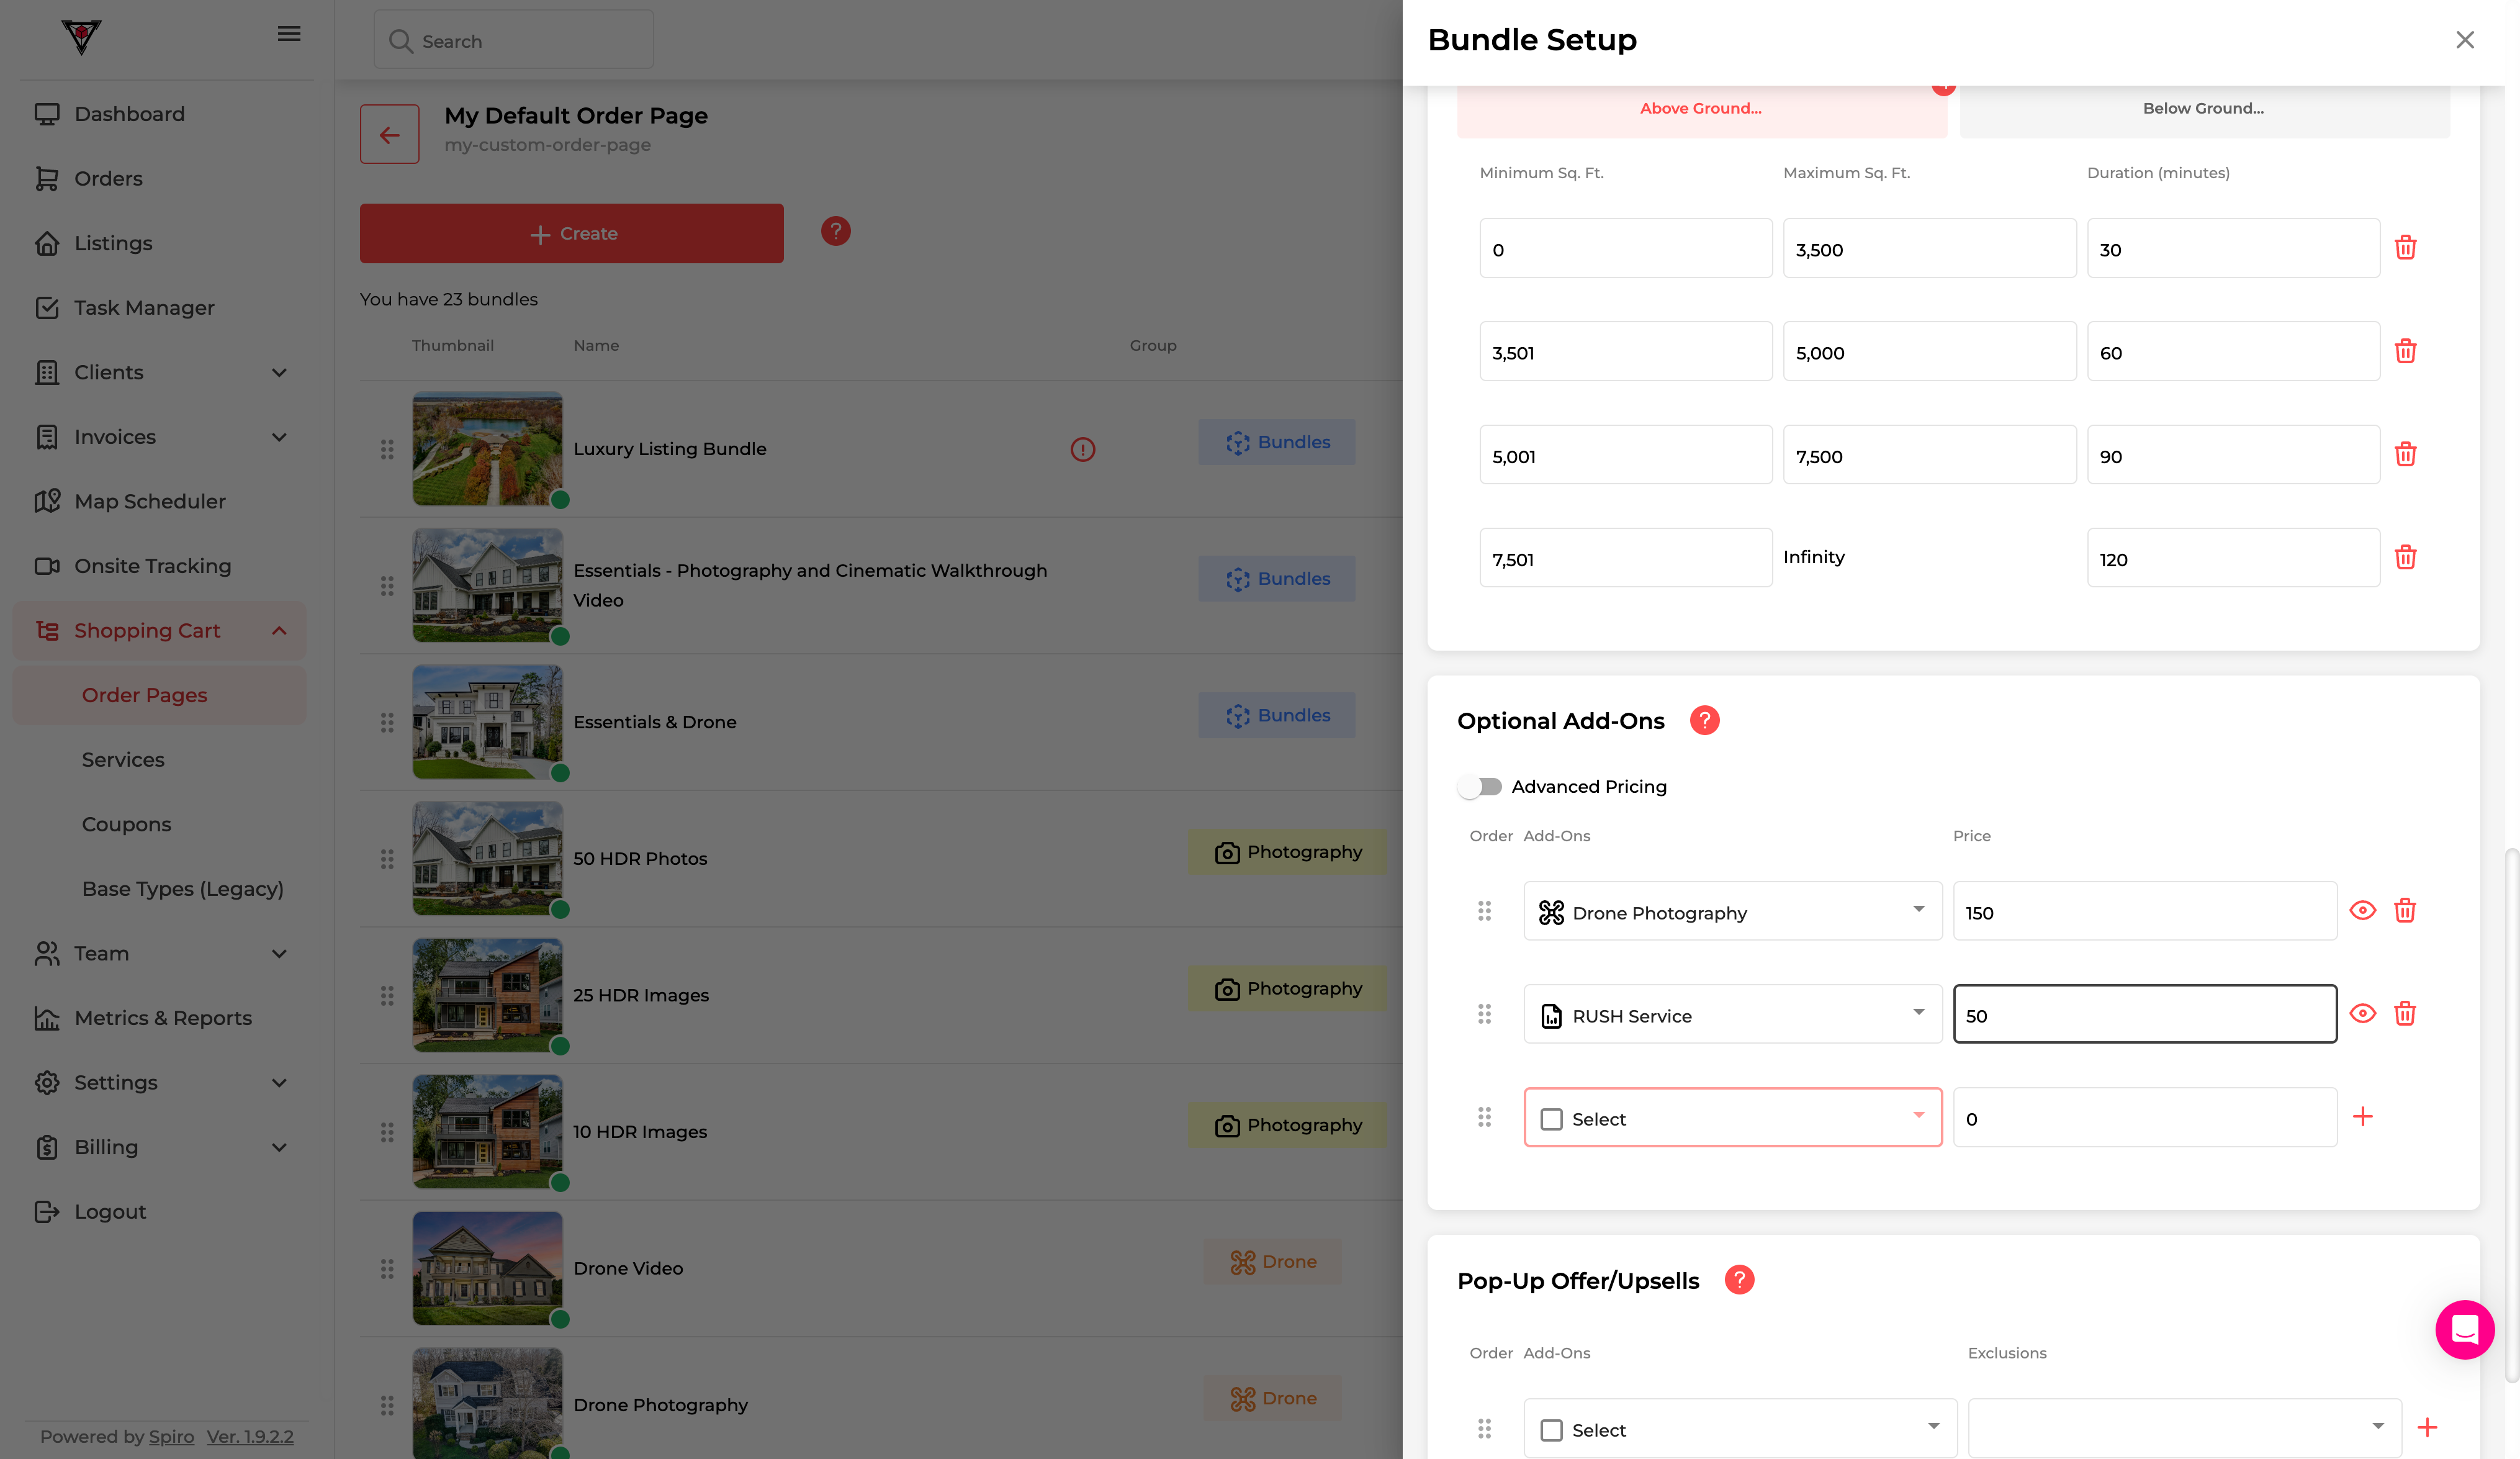Delete the 0 to 3,500 sq ft row
The image size is (2520, 1459).
[2405, 248]
